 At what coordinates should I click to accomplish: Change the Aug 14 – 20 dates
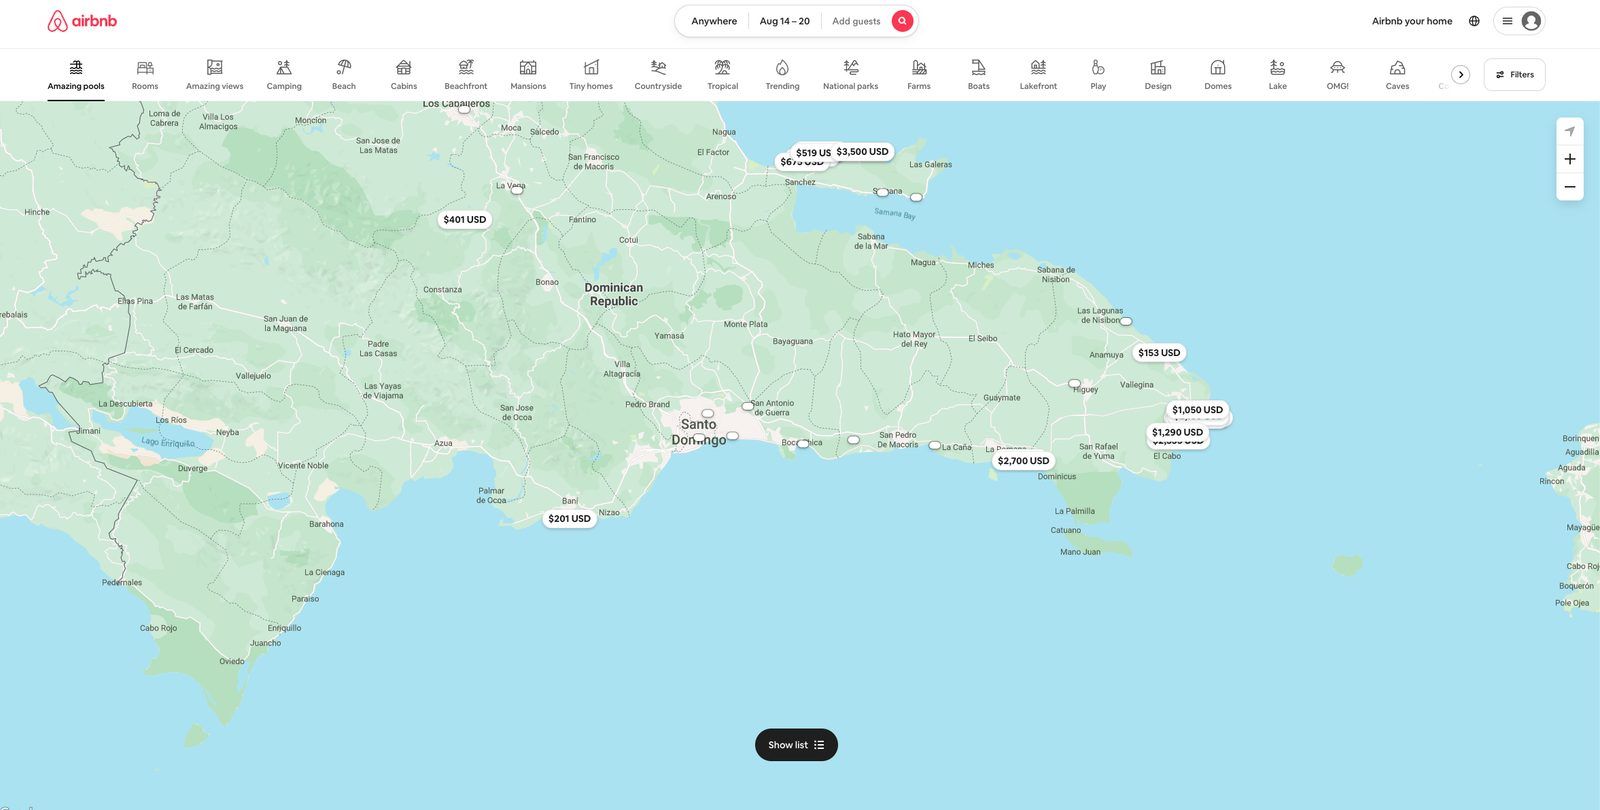point(785,21)
